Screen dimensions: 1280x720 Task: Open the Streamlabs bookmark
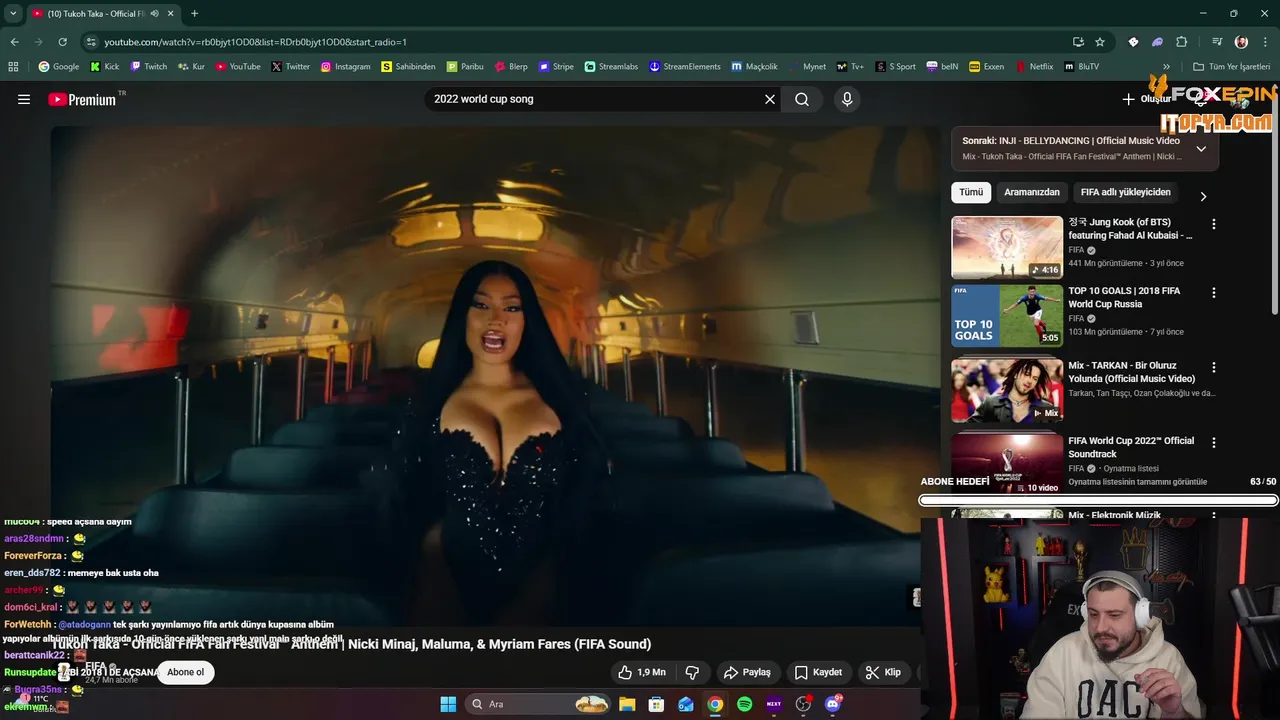pos(611,67)
